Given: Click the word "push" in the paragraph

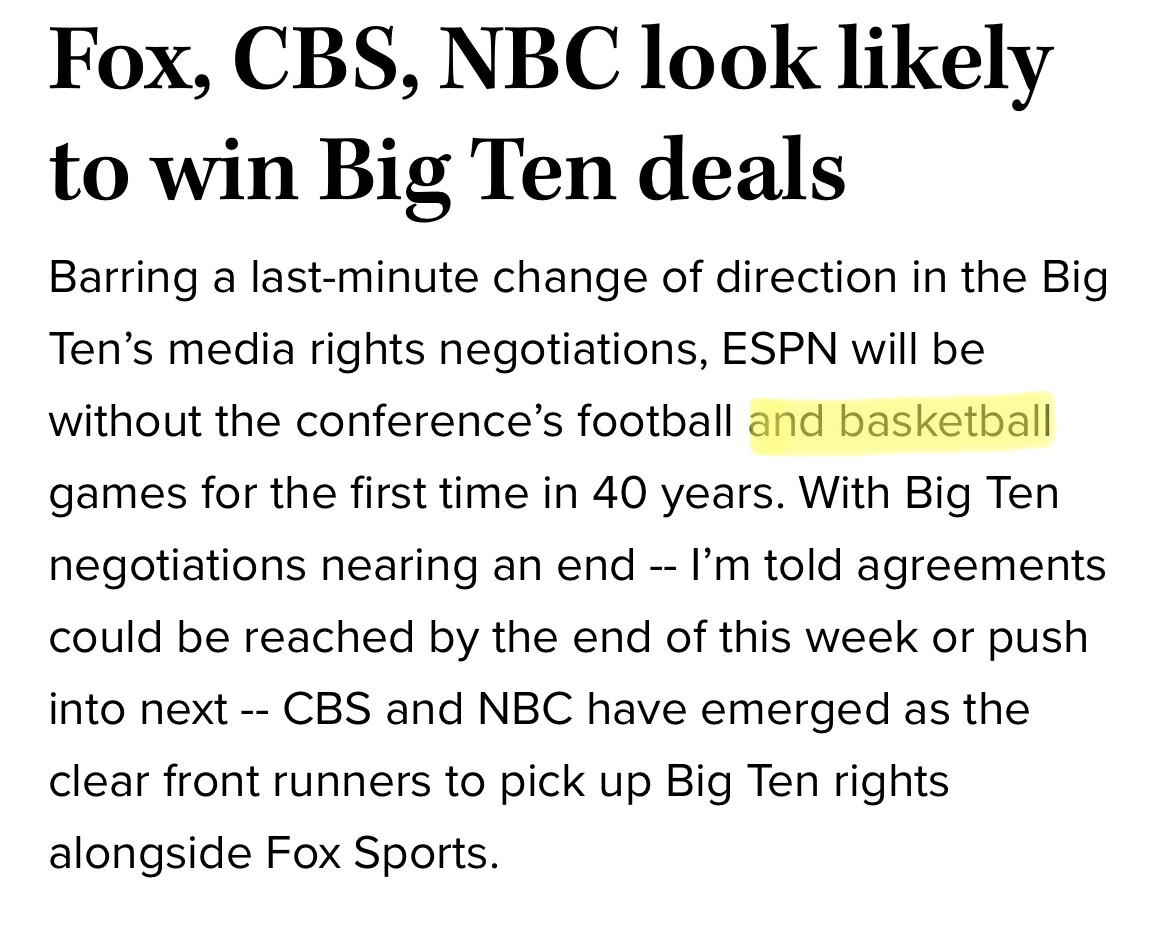Looking at the screenshot, I should (x=1038, y=637).
